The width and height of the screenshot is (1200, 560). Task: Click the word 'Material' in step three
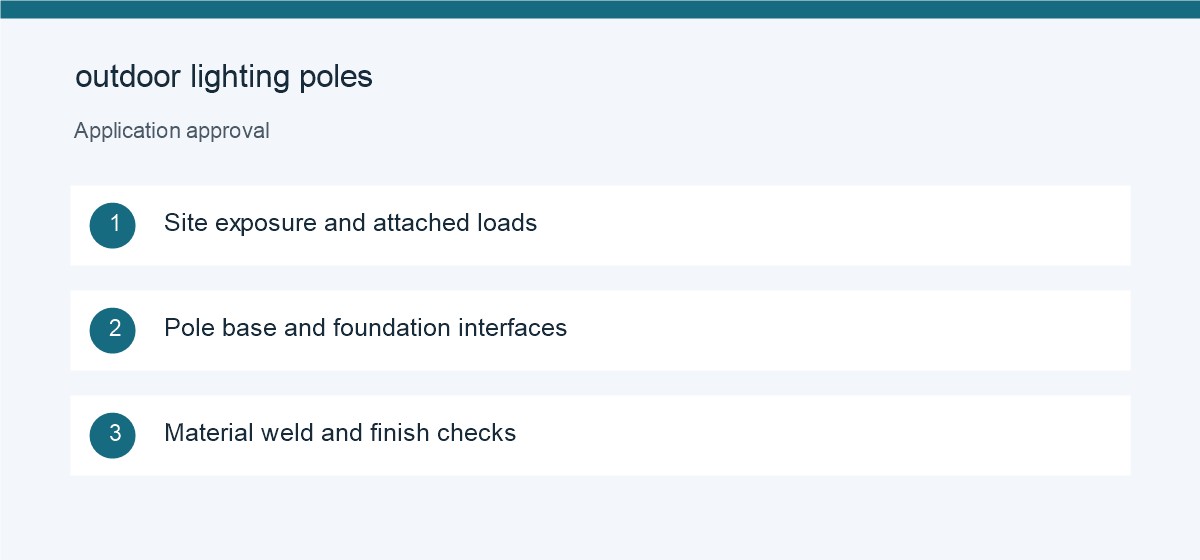tap(208, 432)
